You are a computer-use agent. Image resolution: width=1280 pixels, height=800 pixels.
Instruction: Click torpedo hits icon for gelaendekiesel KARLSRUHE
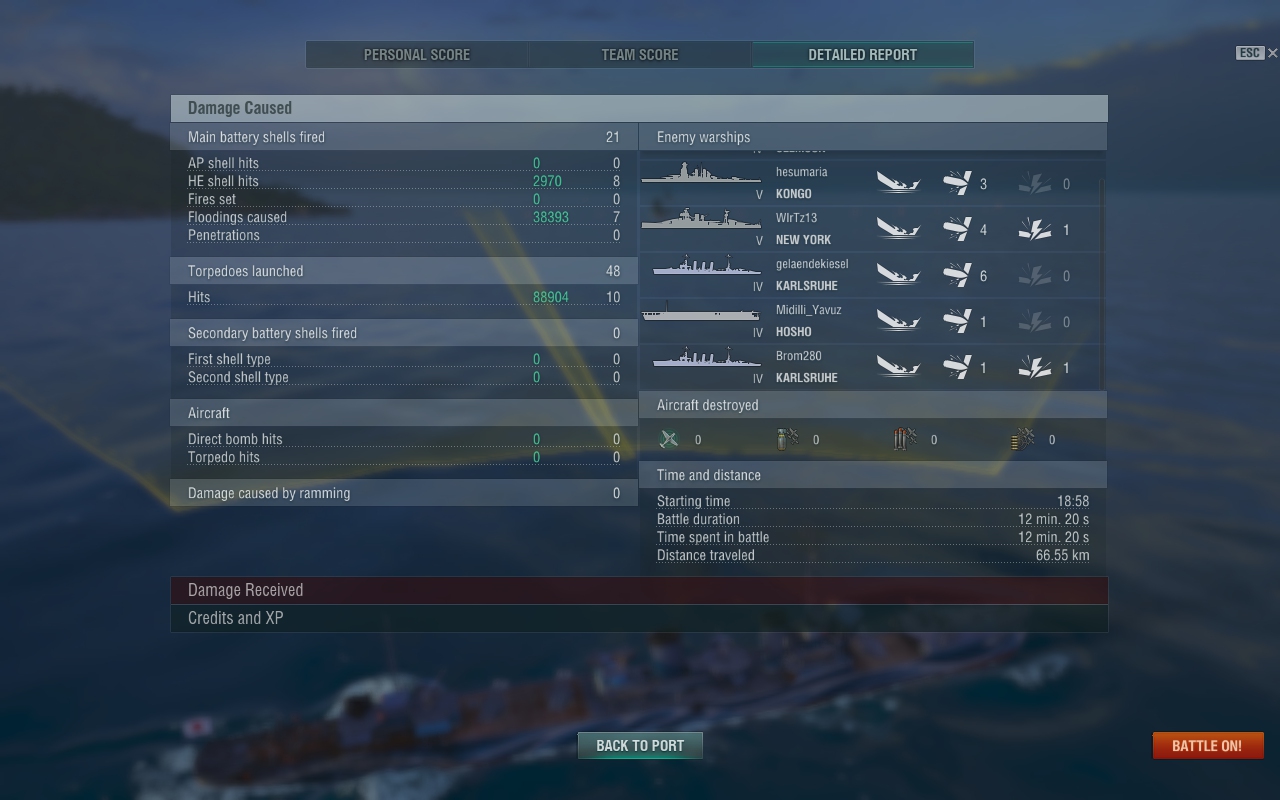(x=957, y=275)
